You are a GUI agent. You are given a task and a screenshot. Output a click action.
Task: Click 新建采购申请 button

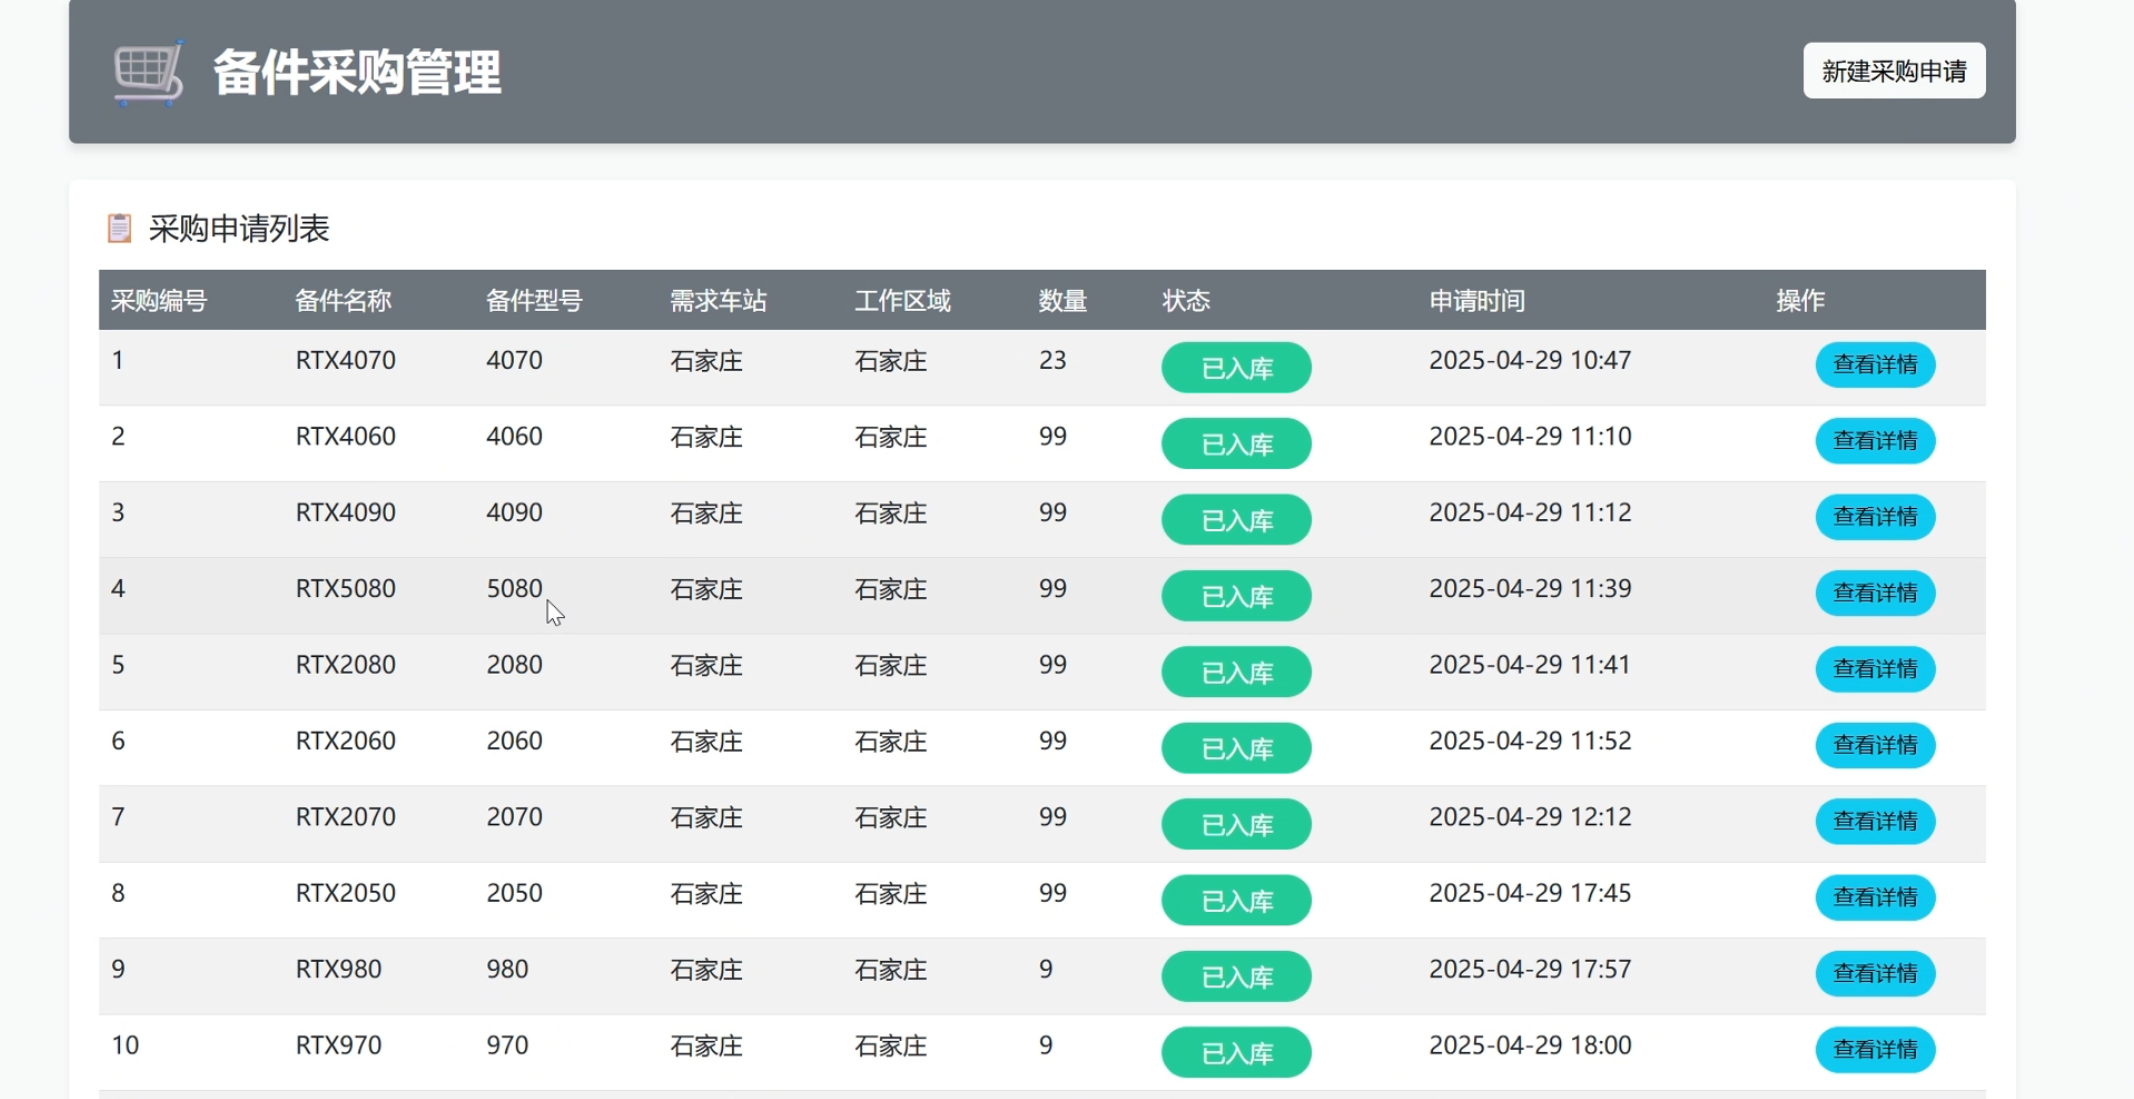pyautogui.click(x=1893, y=71)
